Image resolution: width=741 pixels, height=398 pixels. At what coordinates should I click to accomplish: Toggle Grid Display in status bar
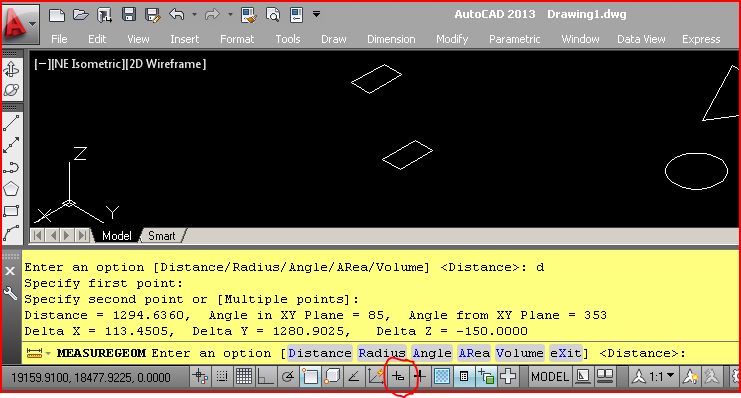244,376
